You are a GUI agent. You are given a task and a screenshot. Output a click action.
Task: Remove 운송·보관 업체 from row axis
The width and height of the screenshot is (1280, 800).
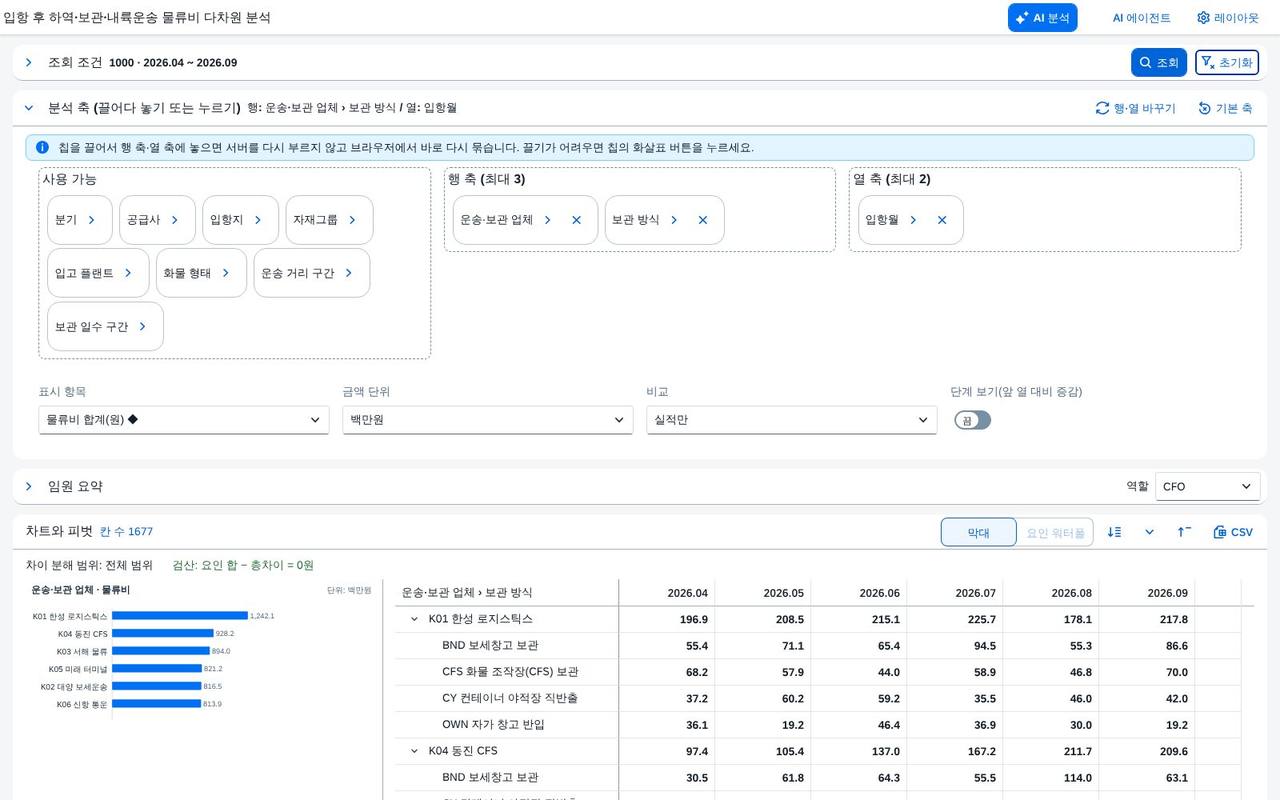click(x=576, y=220)
